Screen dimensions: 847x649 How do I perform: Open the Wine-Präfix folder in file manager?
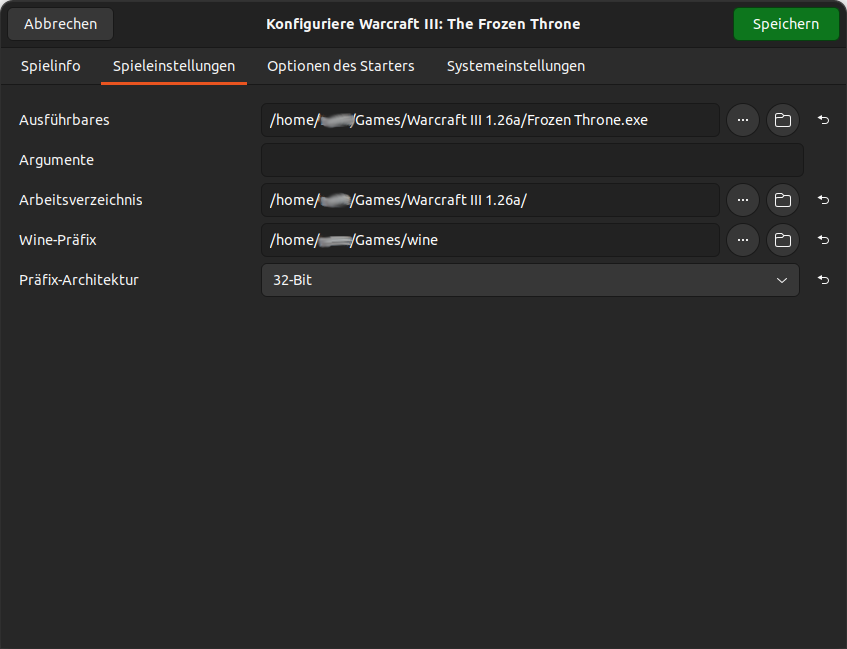tap(783, 240)
